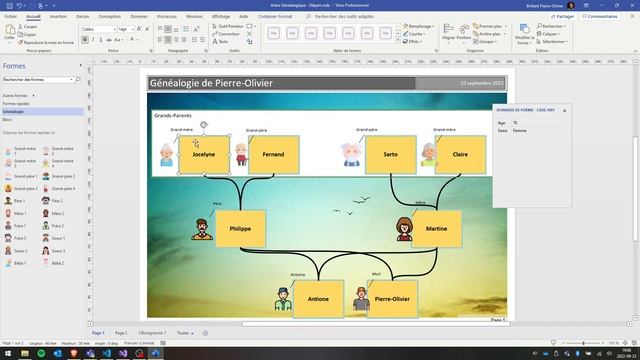
Task: Click the Copier copy button
Action: click(x=27, y=35)
